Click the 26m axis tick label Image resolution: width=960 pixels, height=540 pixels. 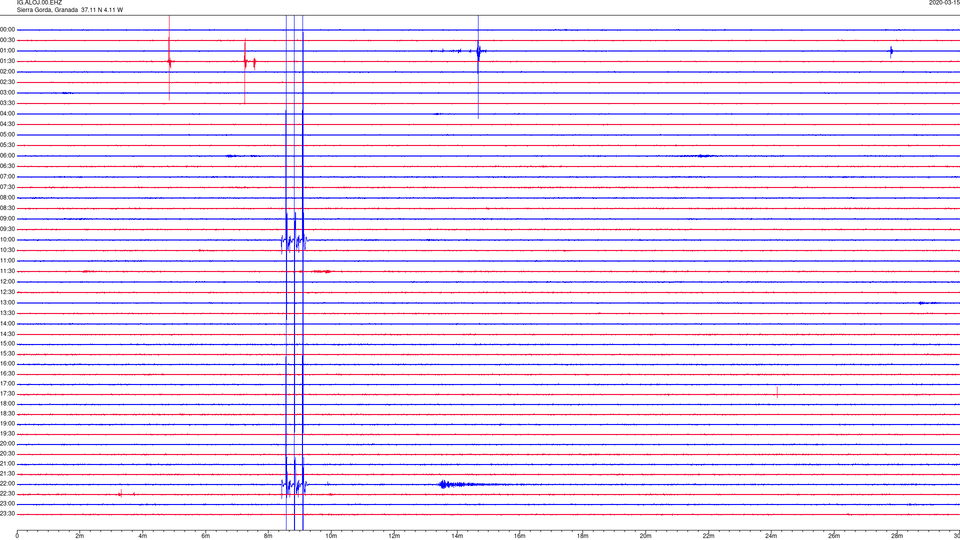pyautogui.click(x=834, y=536)
